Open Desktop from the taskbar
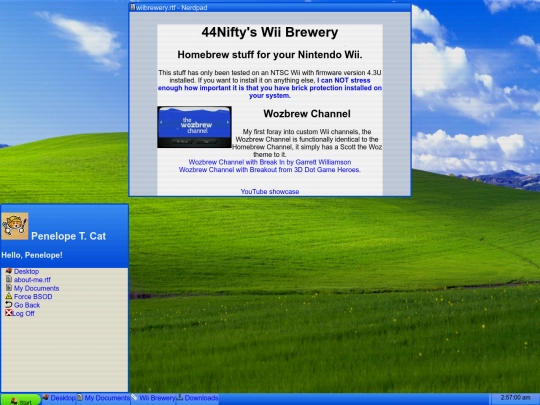This screenshot has height=405, width=540. [x=59, y=398]
